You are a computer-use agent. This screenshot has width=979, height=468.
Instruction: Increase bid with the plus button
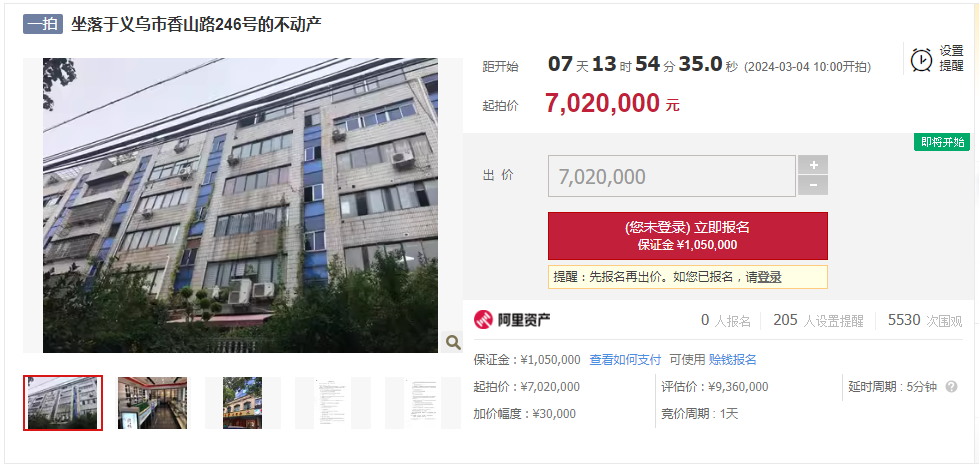point(813,165)
